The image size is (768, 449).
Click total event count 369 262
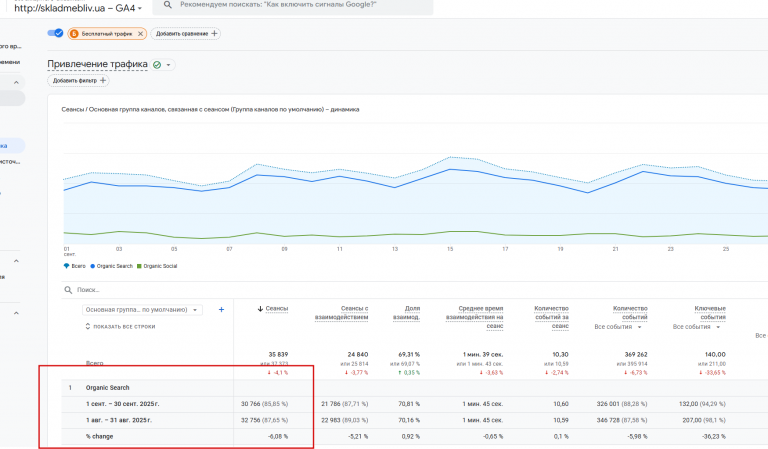(635, 354)
